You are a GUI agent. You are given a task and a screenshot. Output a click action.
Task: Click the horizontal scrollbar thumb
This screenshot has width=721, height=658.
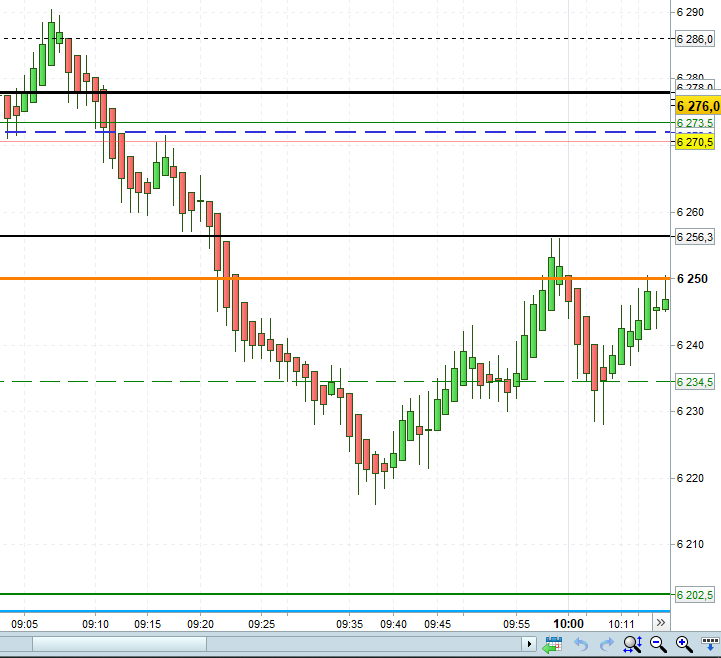120,644
